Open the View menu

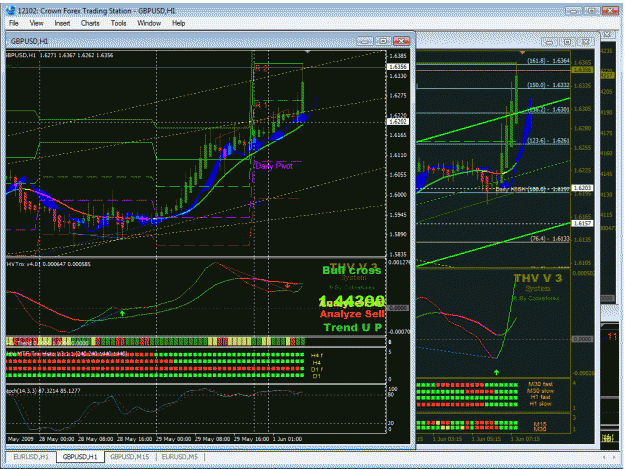coord(36,23)
